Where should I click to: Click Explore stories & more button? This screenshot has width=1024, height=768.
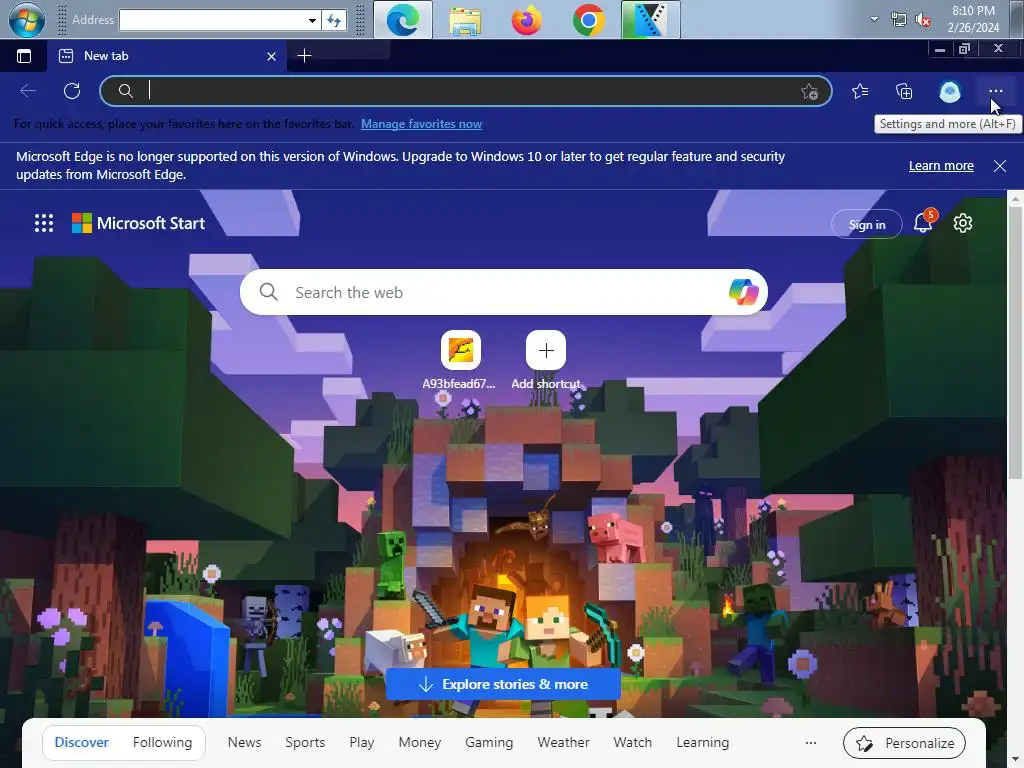[x=503, y=684]
